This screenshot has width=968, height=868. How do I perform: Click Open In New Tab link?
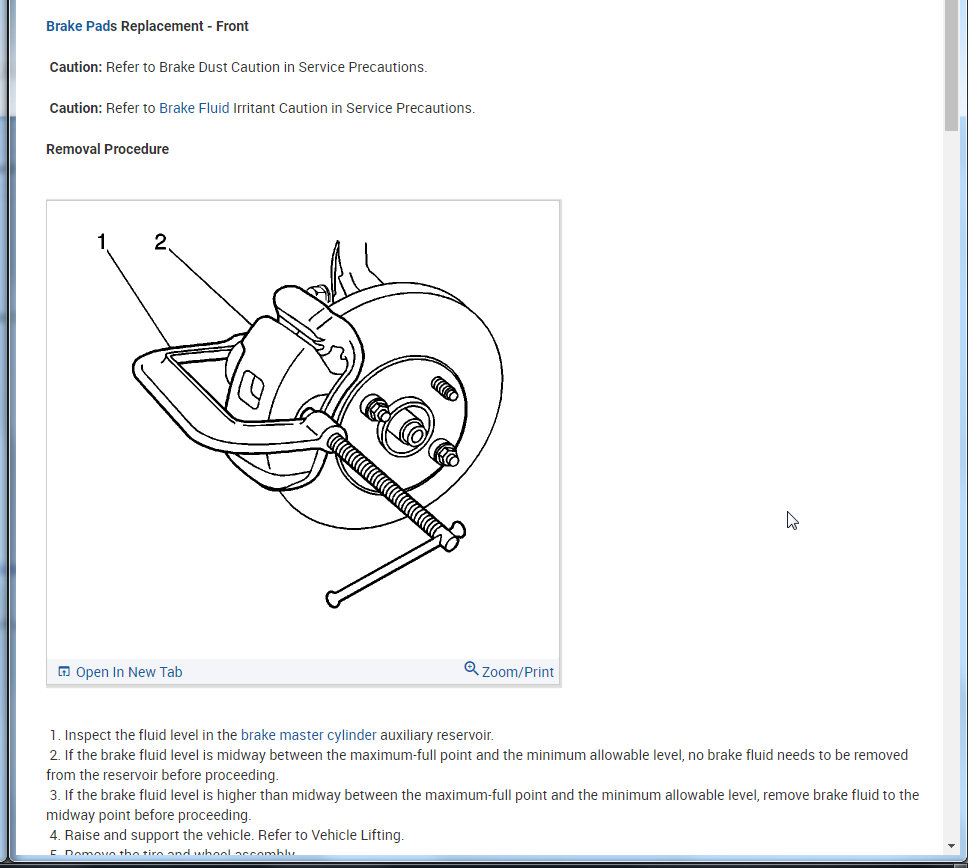click(129, 672)
